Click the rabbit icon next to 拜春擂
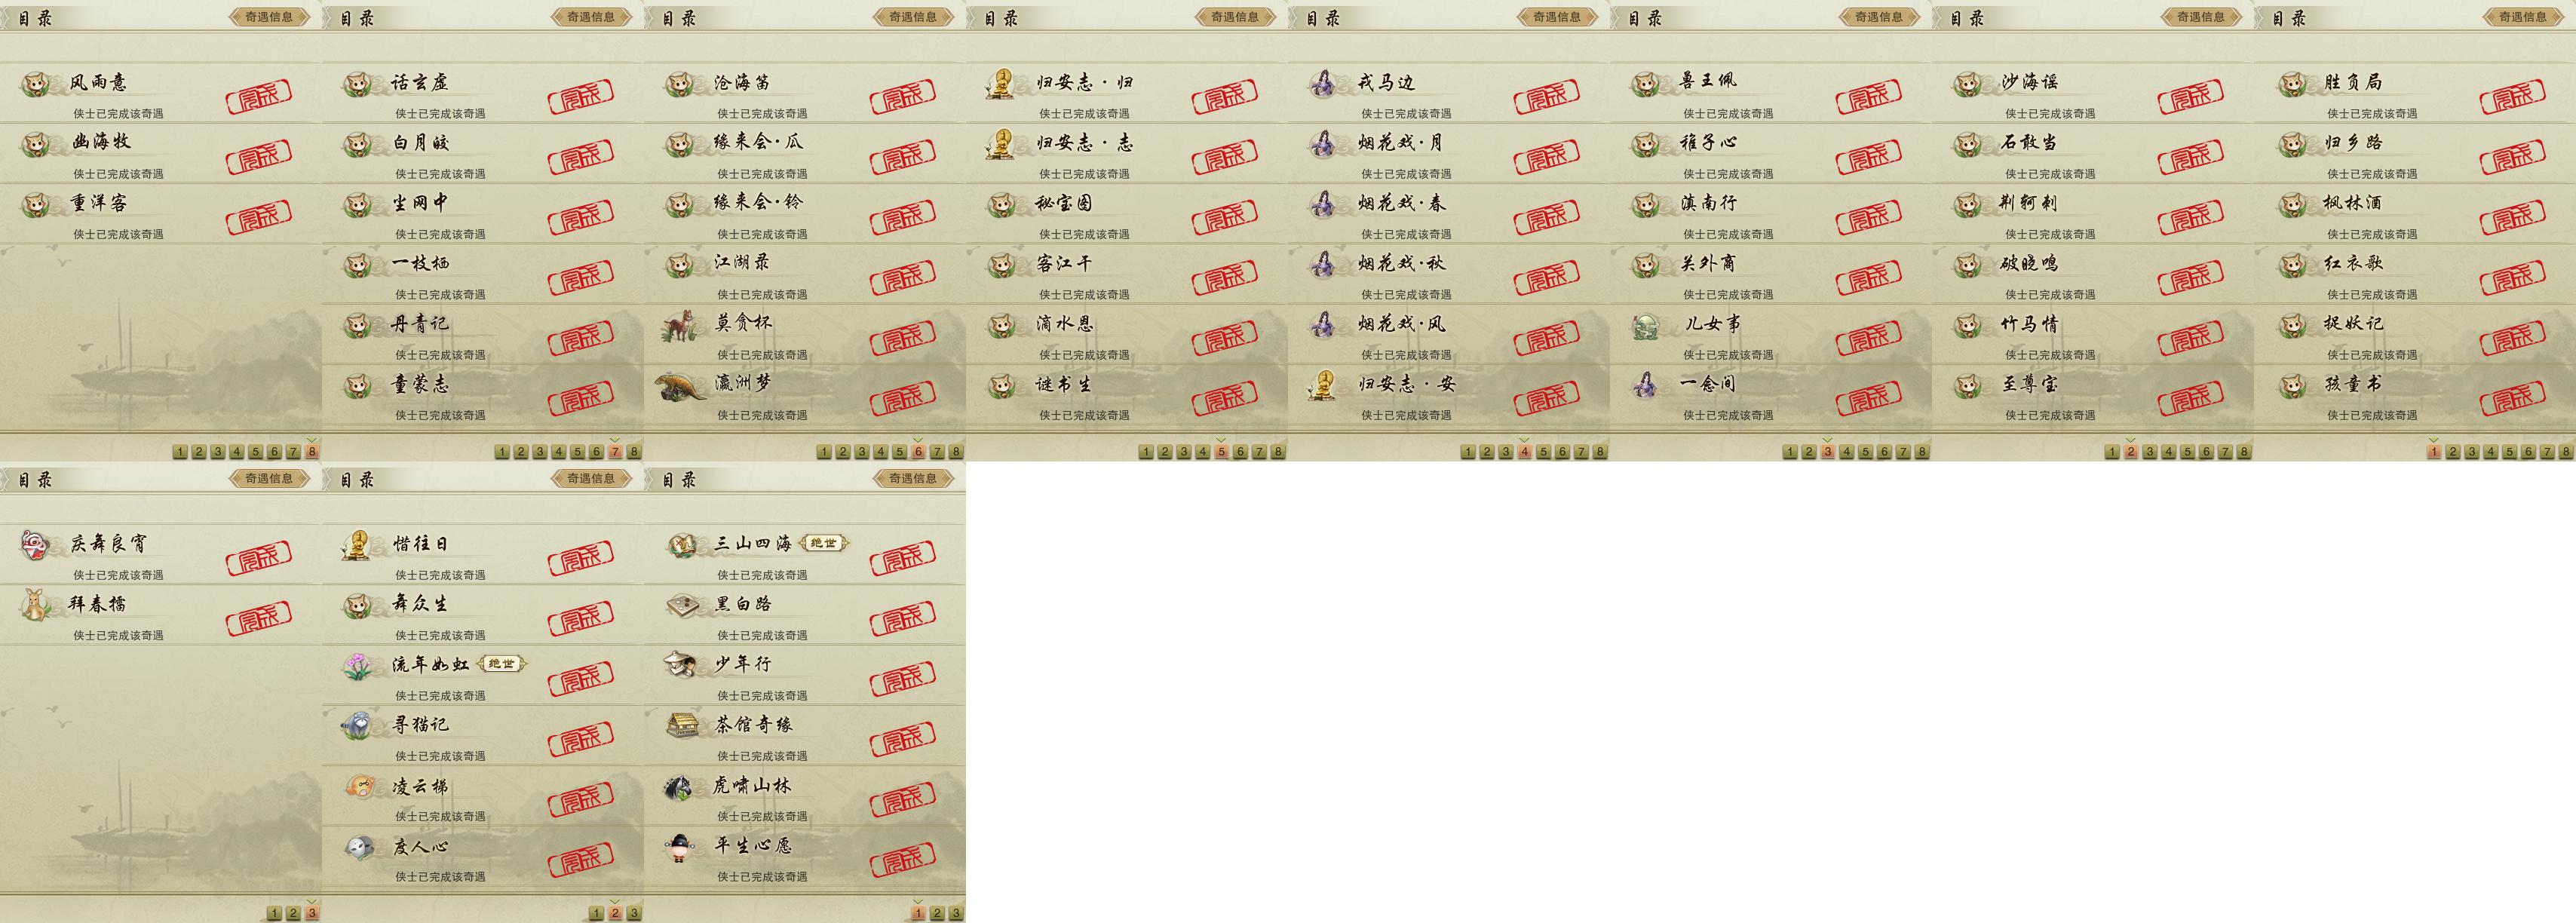The width and height of the screenshot is (2576, 923). coord(36,605)
